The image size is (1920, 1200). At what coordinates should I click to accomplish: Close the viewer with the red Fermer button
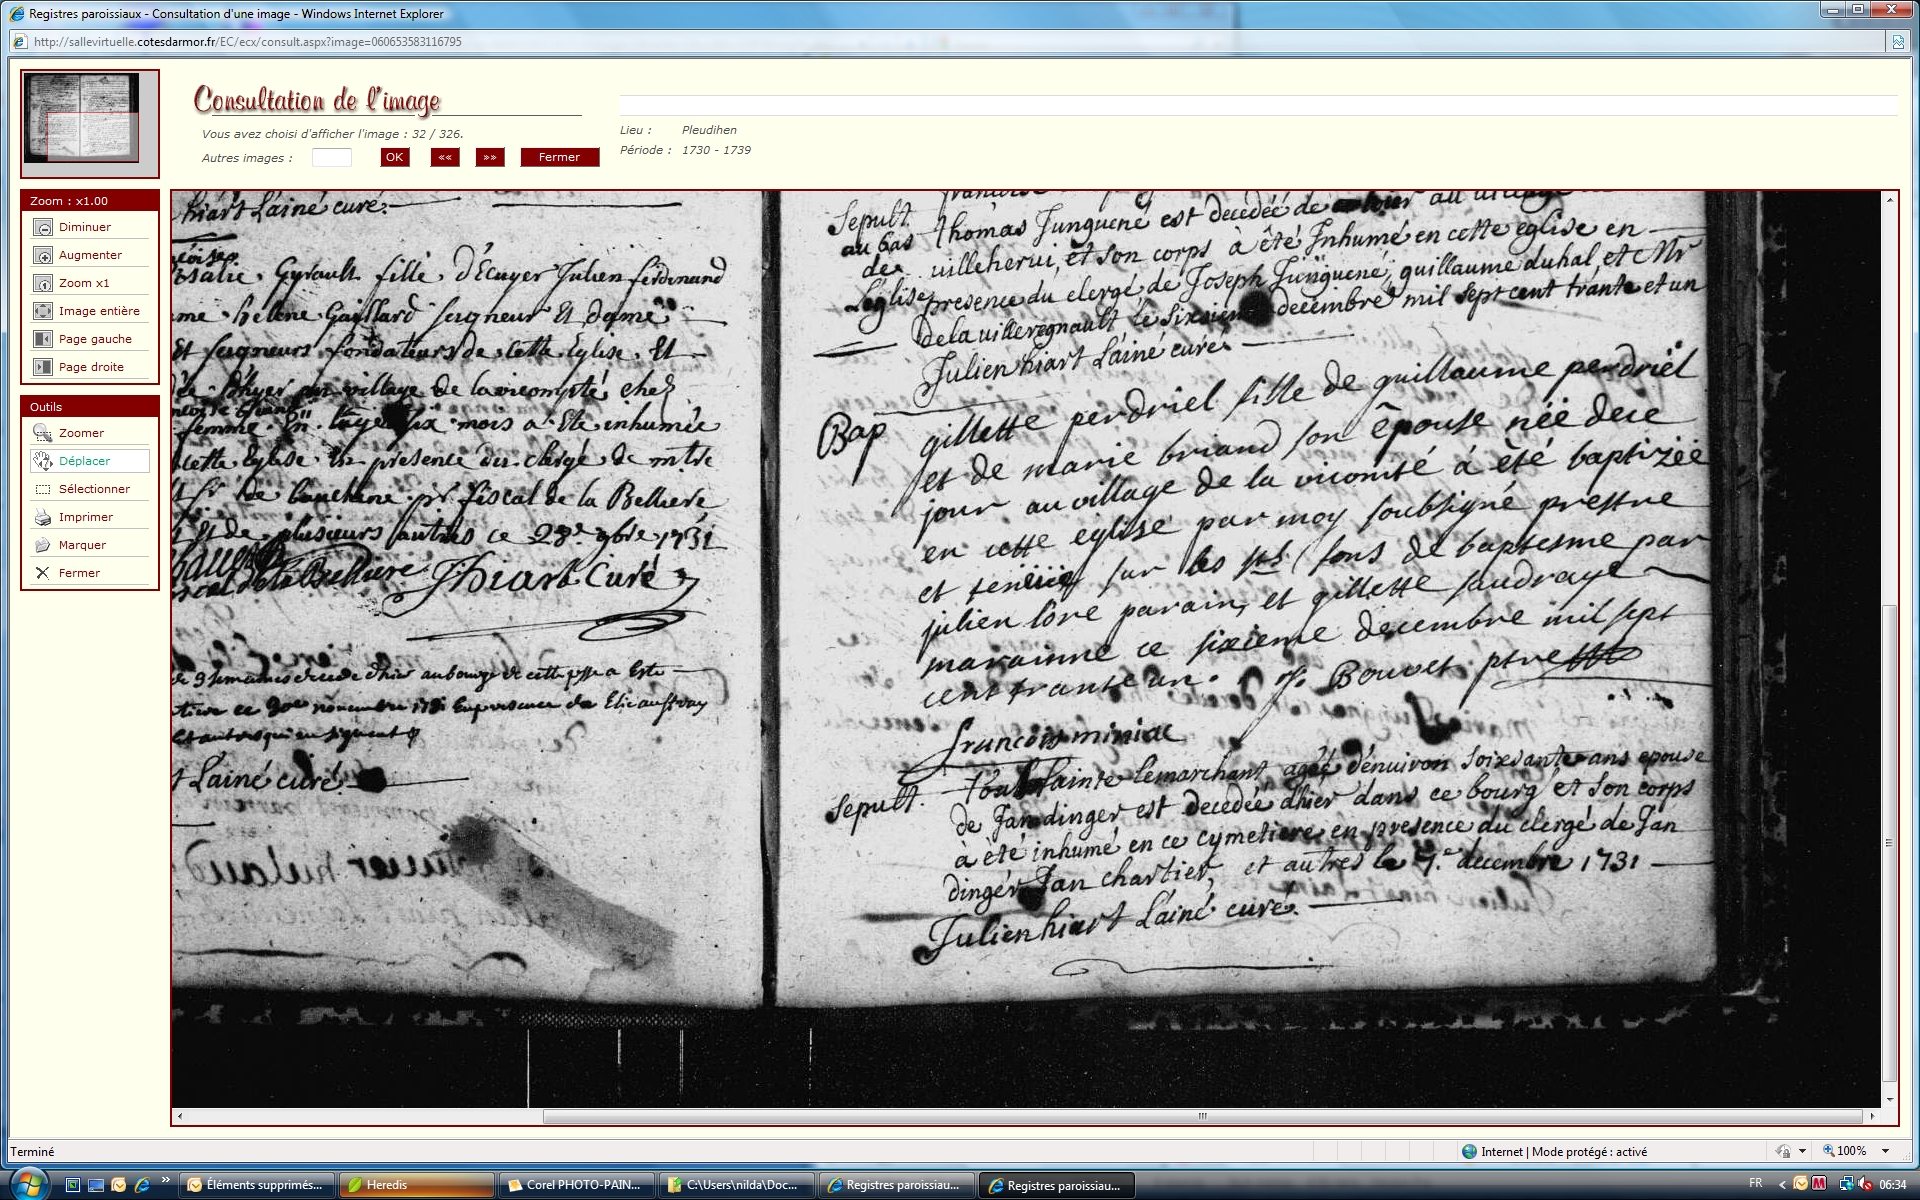(559, 157)
